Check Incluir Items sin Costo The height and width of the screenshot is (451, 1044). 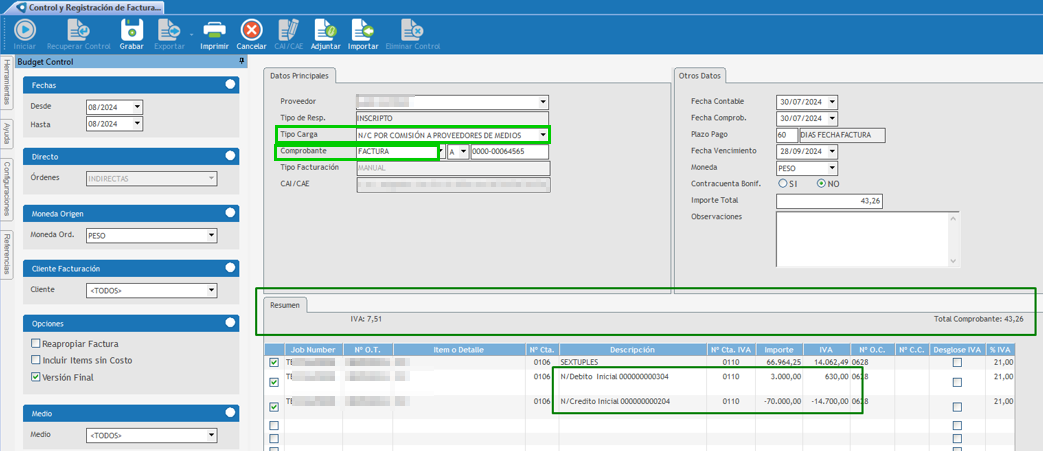coord(35,360)
